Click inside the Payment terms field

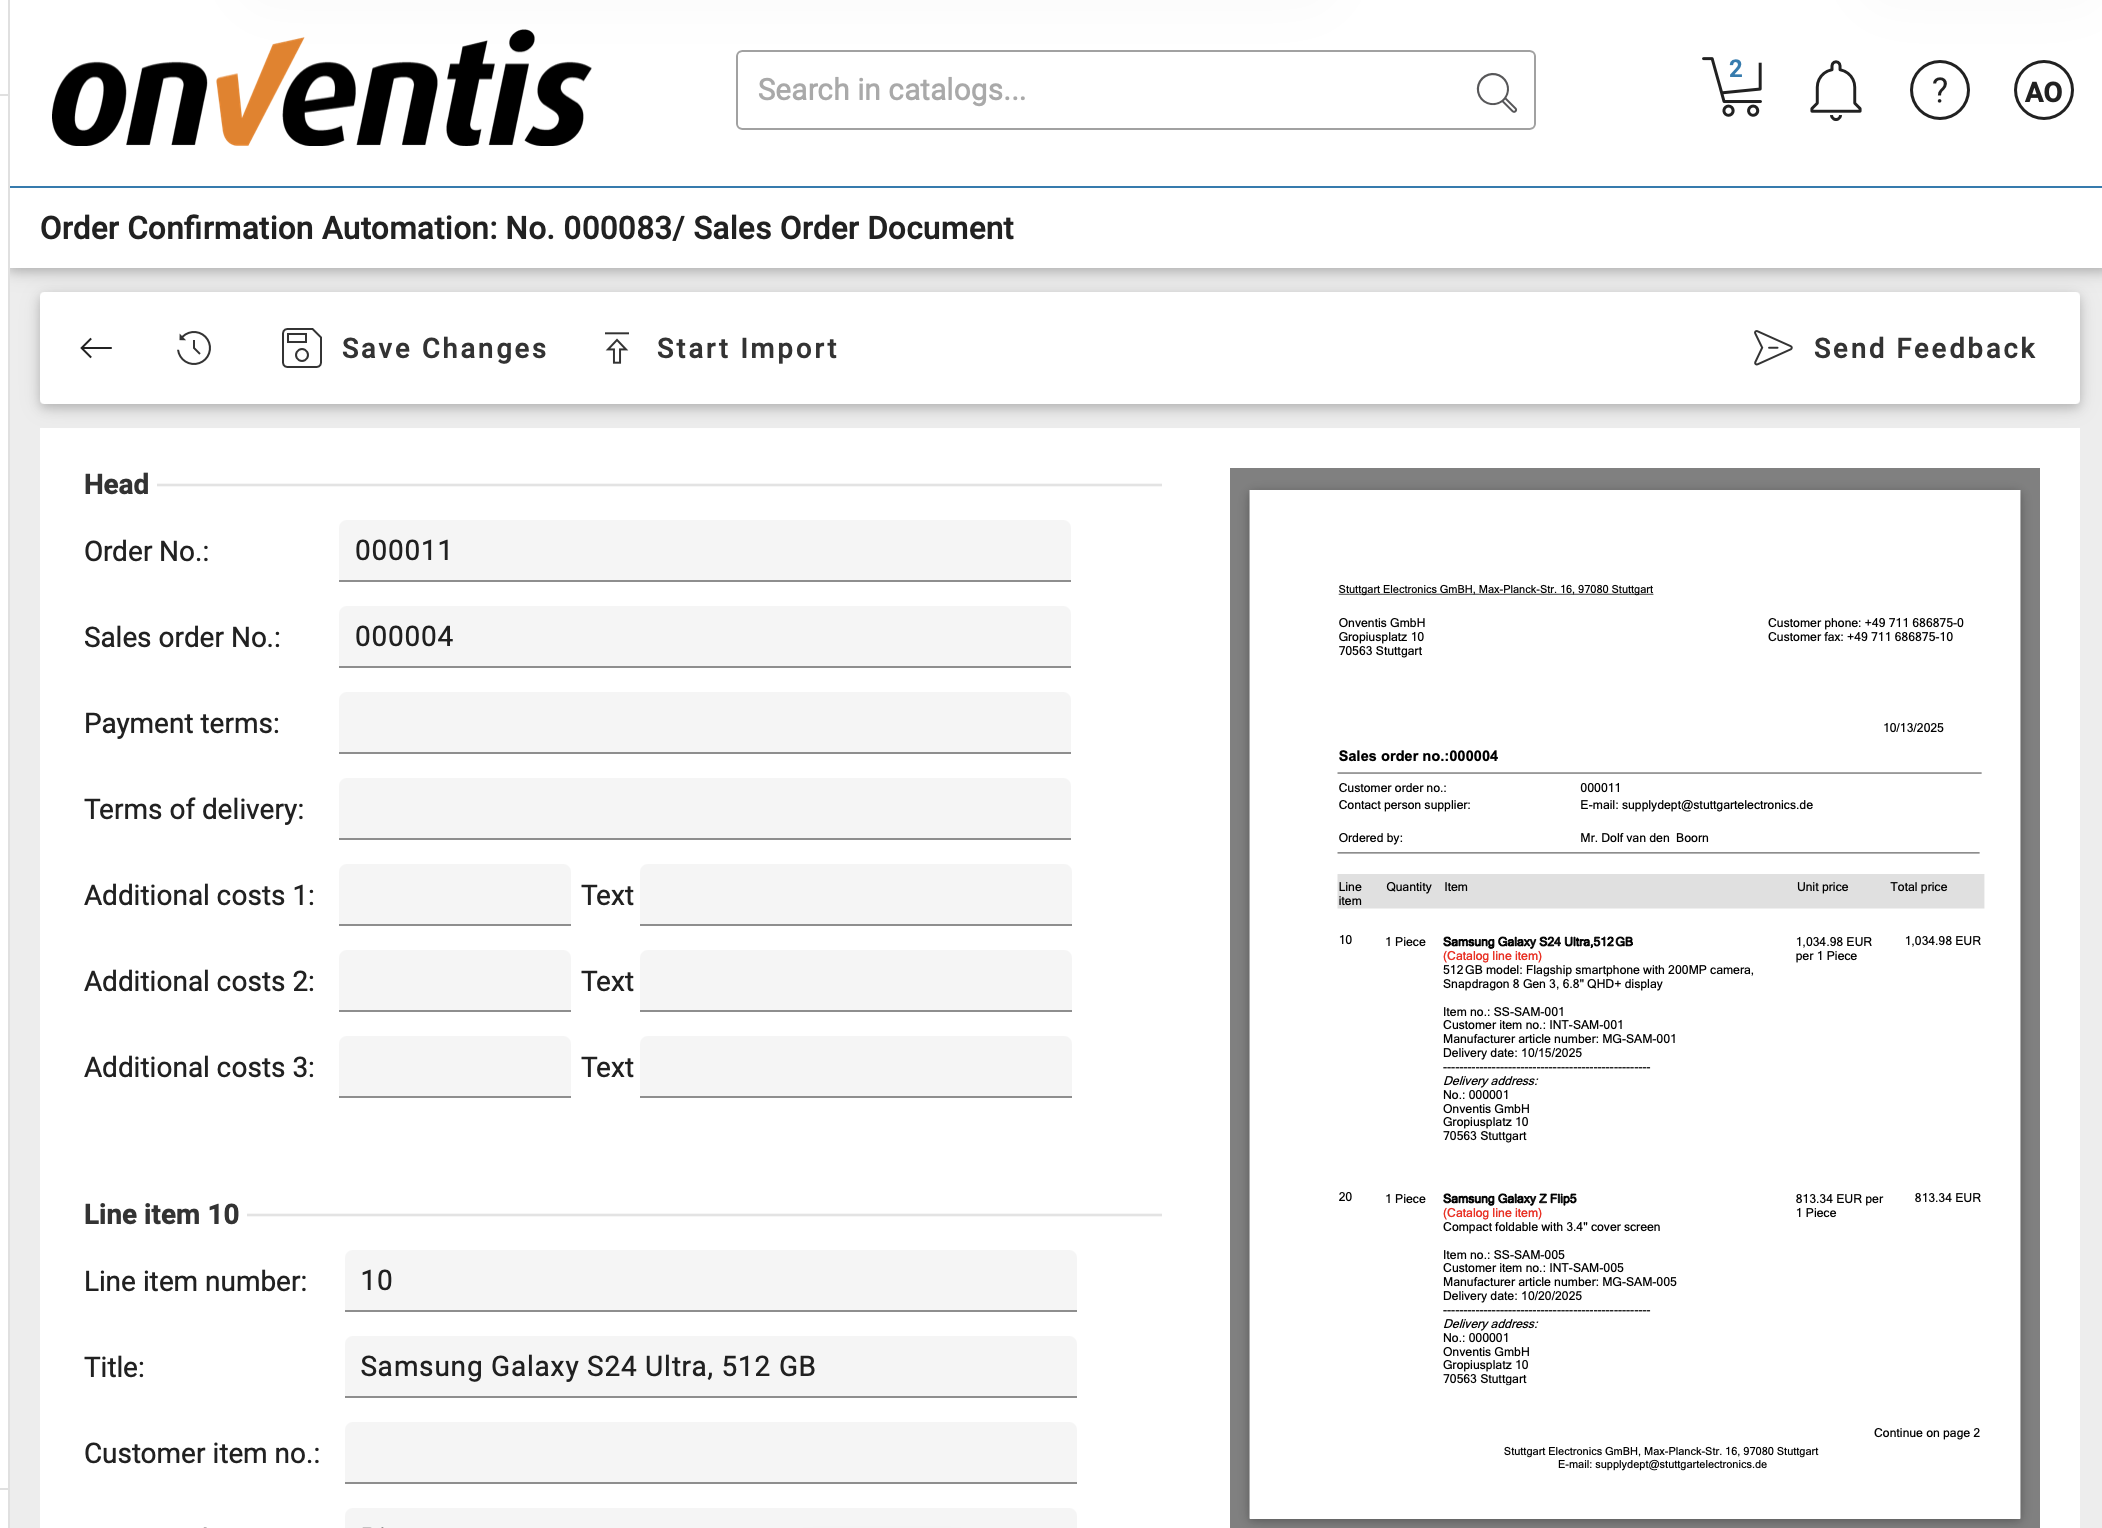704,722
